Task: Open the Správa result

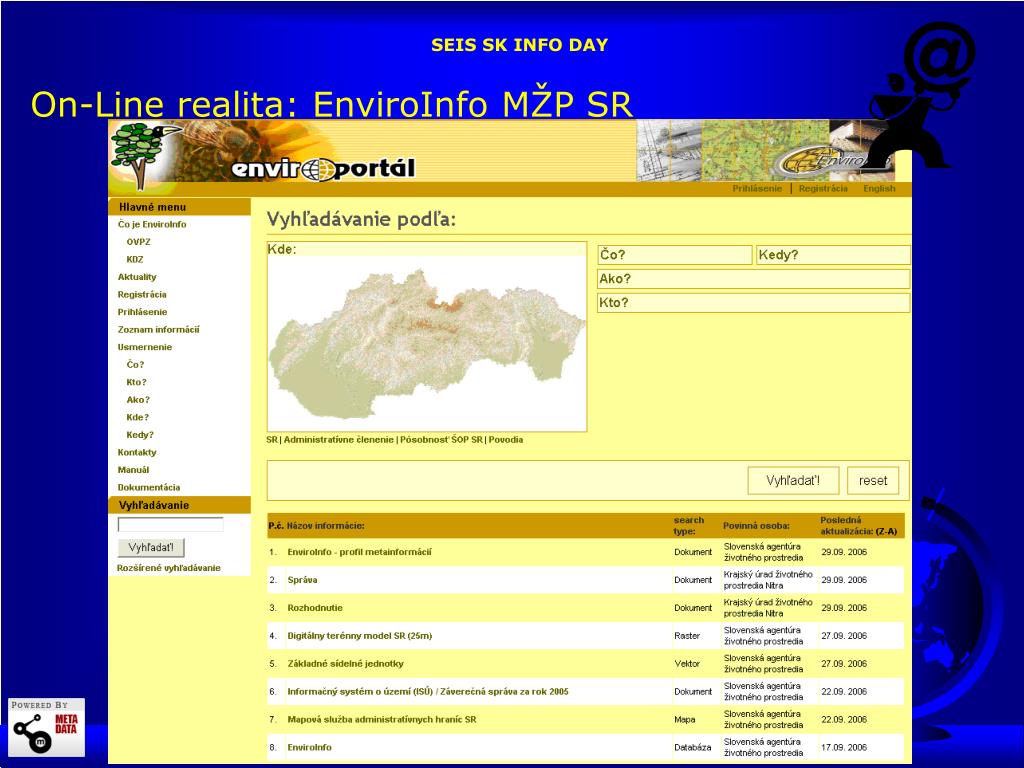Action: 302,580
